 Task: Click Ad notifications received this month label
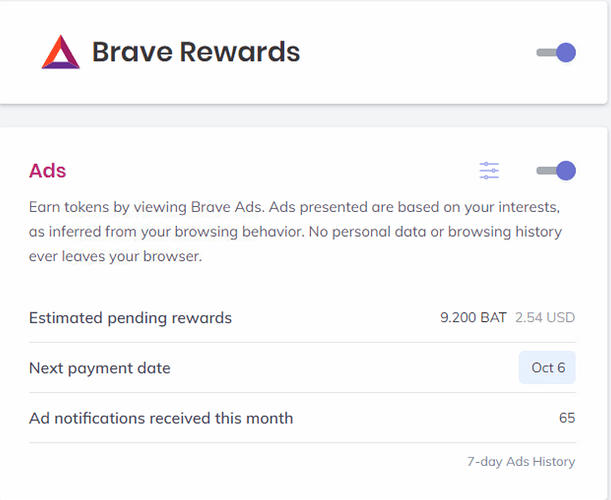pos(161,418)
